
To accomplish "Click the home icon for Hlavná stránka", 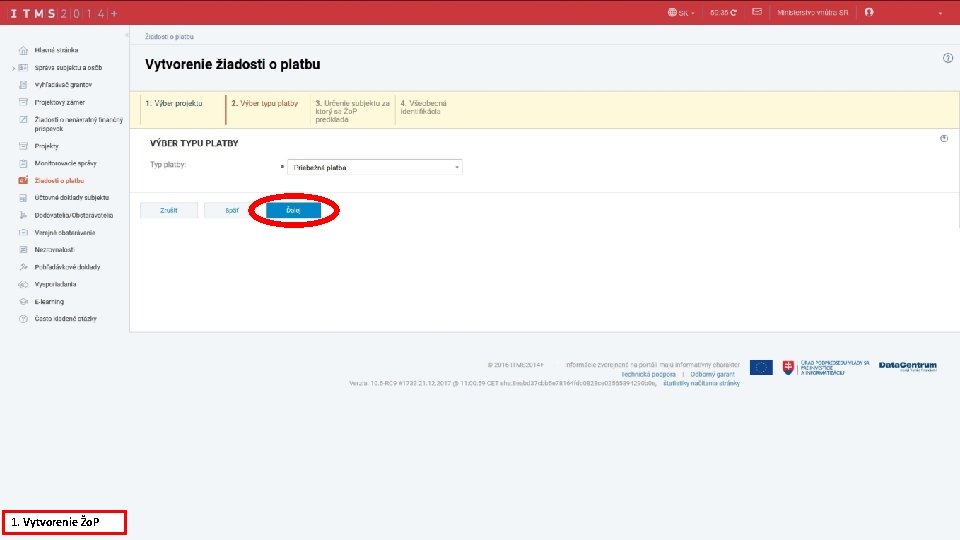I will click(x=23, y=50).
